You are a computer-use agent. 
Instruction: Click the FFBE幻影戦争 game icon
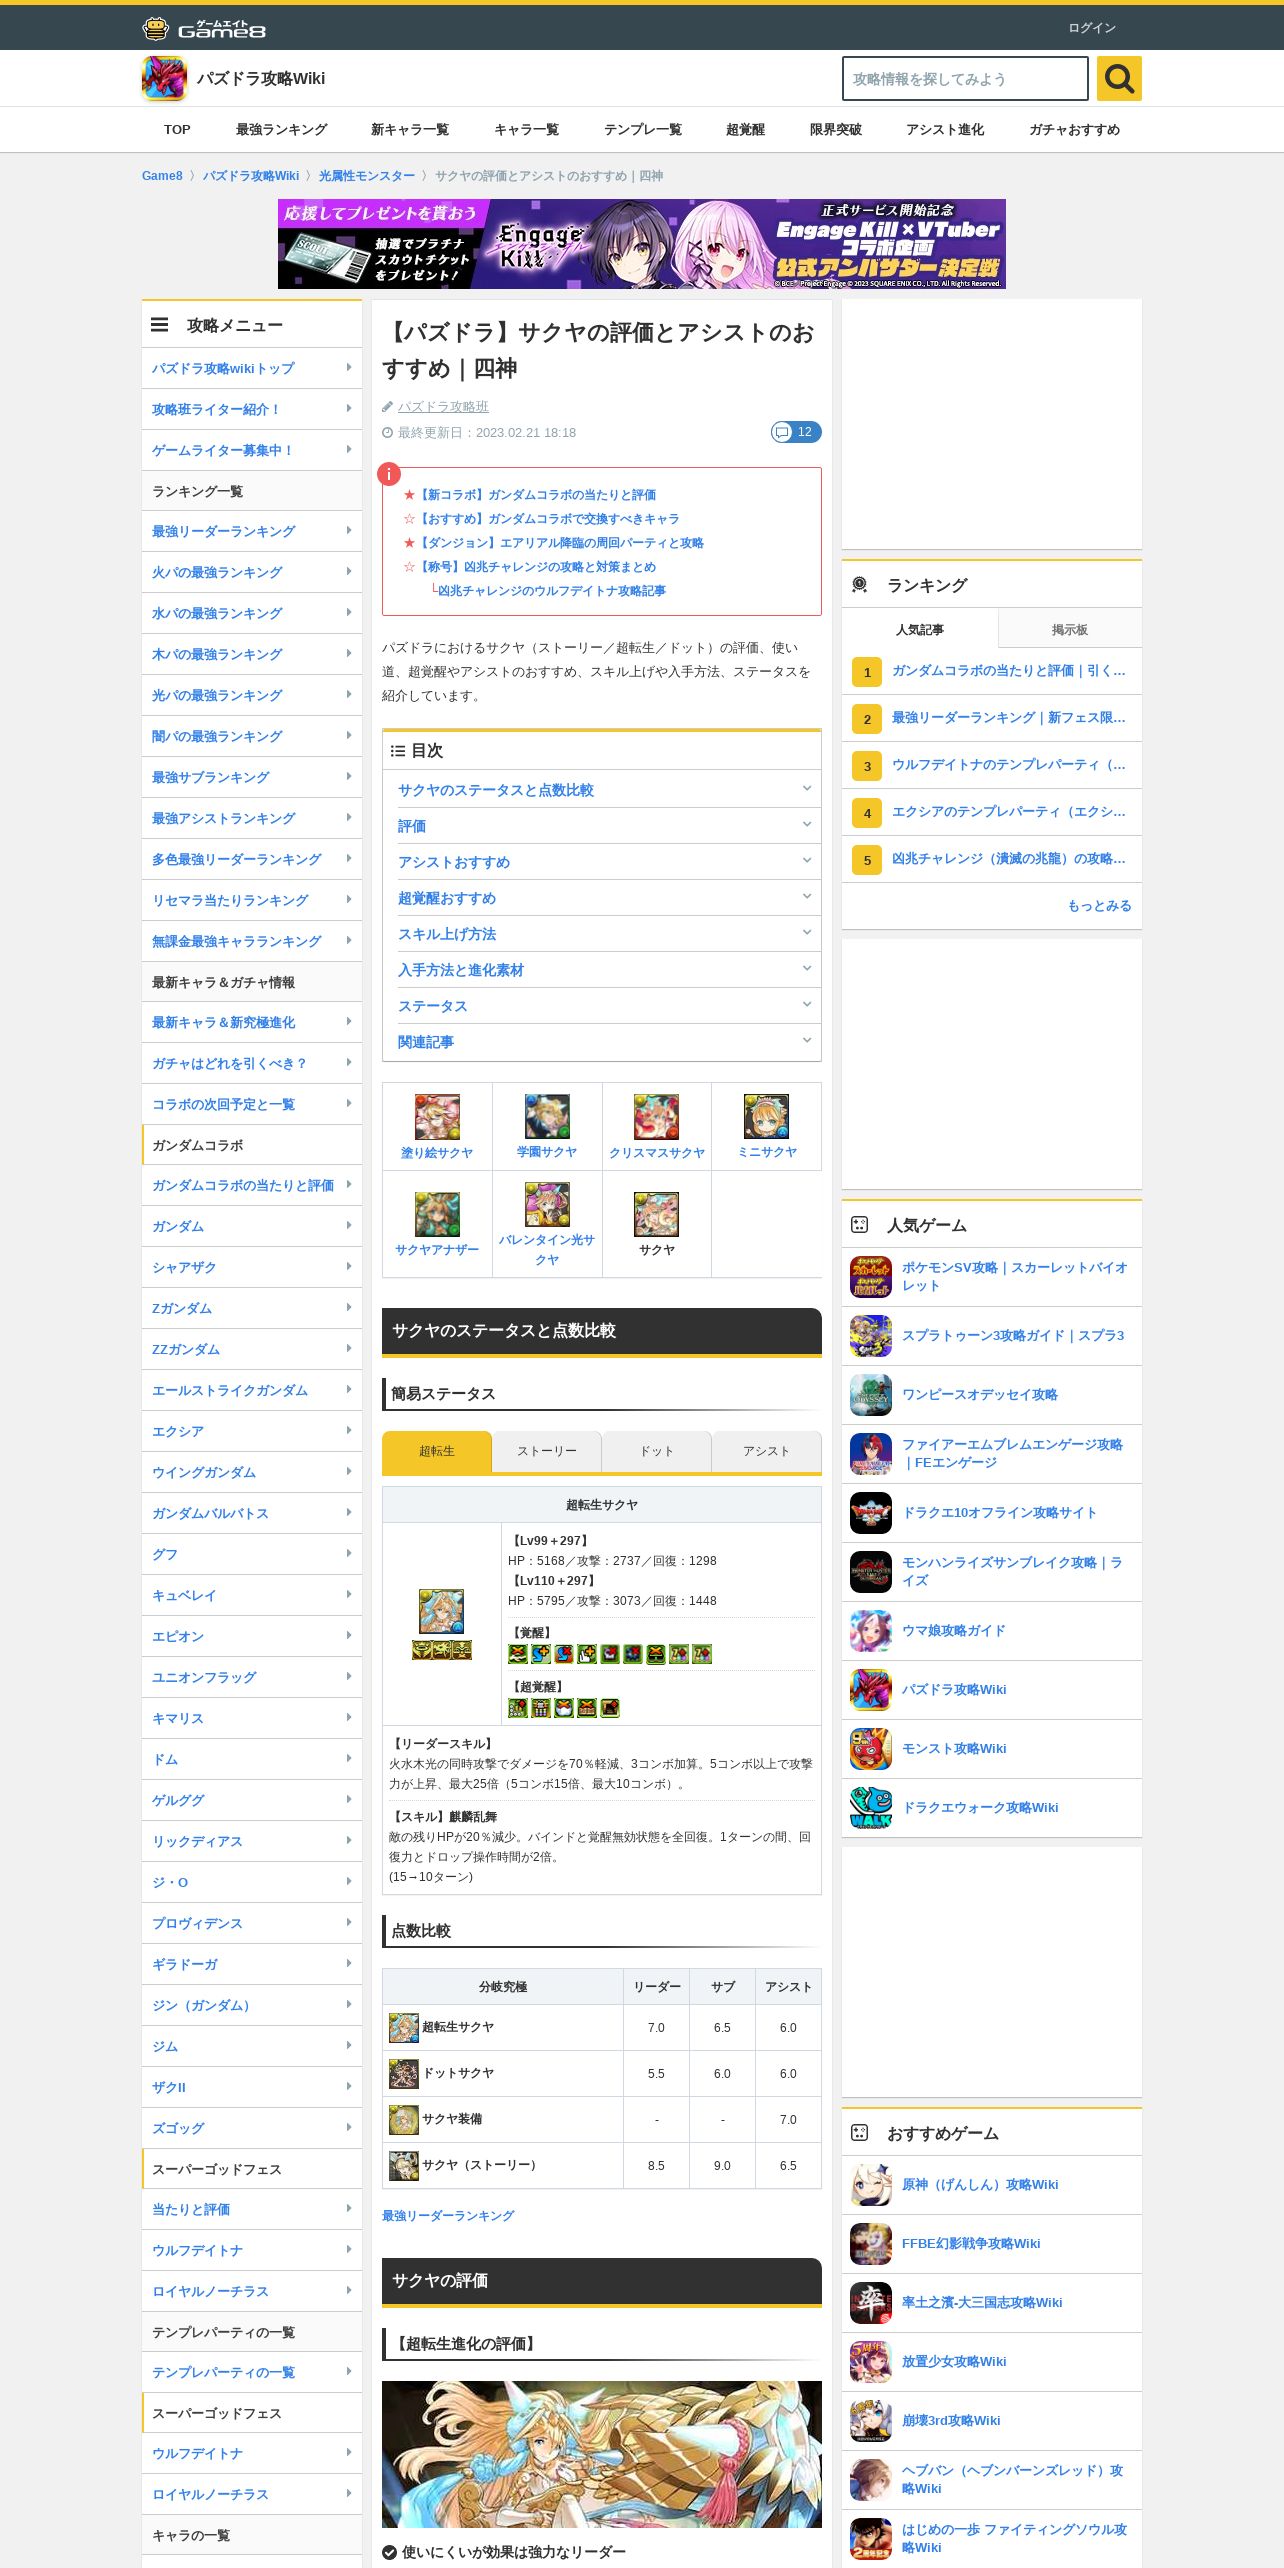coord(871,2244)
